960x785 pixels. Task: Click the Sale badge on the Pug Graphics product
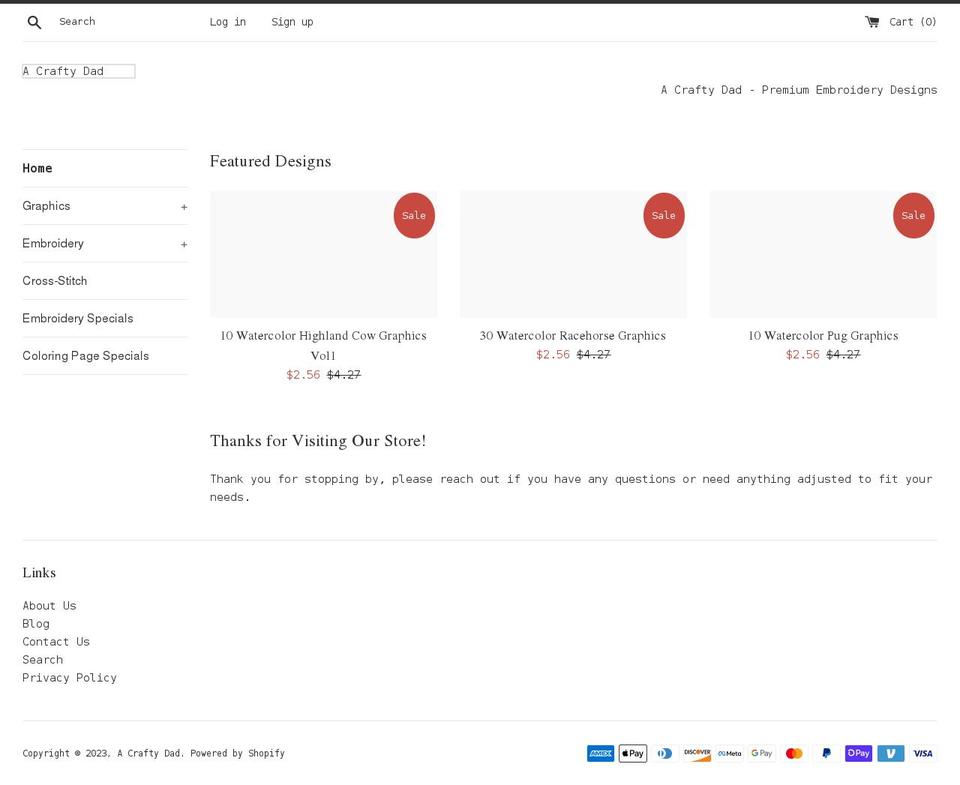point(913,215)
